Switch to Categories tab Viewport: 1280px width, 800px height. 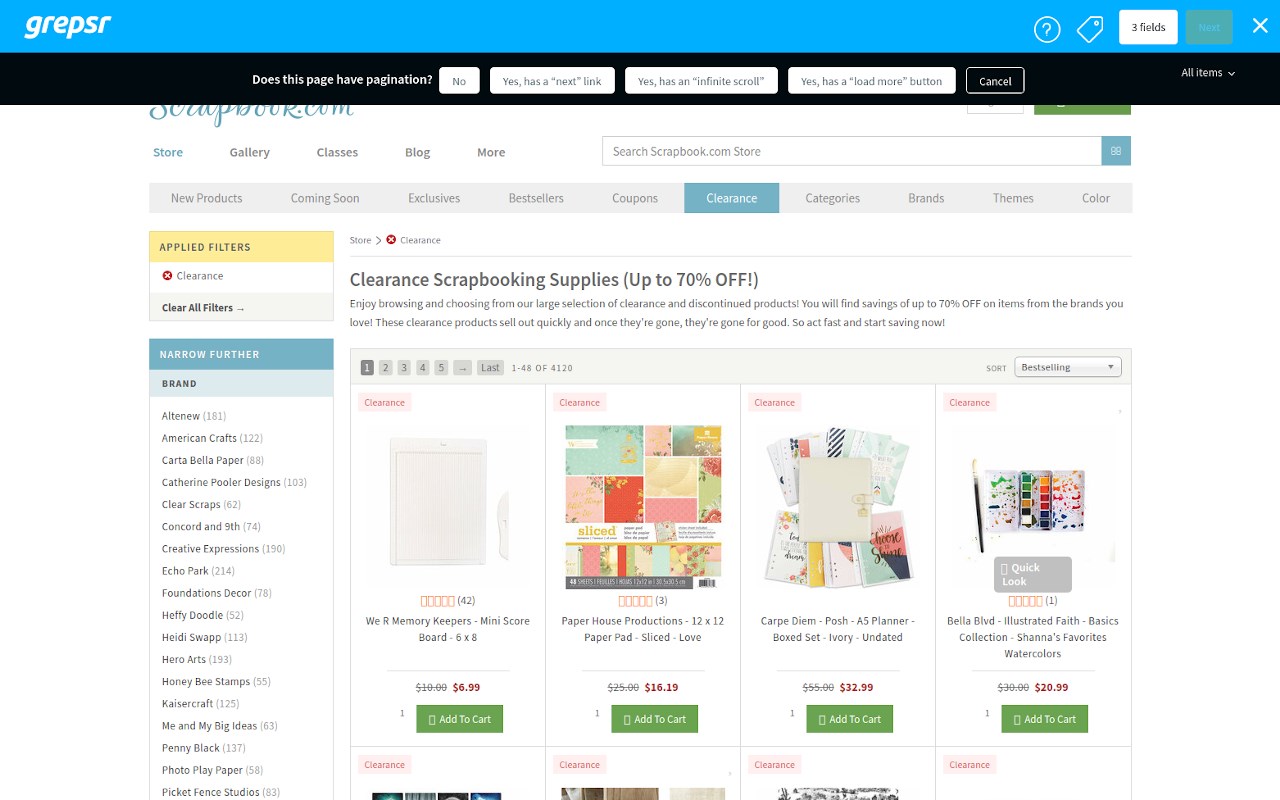[832, 198]
